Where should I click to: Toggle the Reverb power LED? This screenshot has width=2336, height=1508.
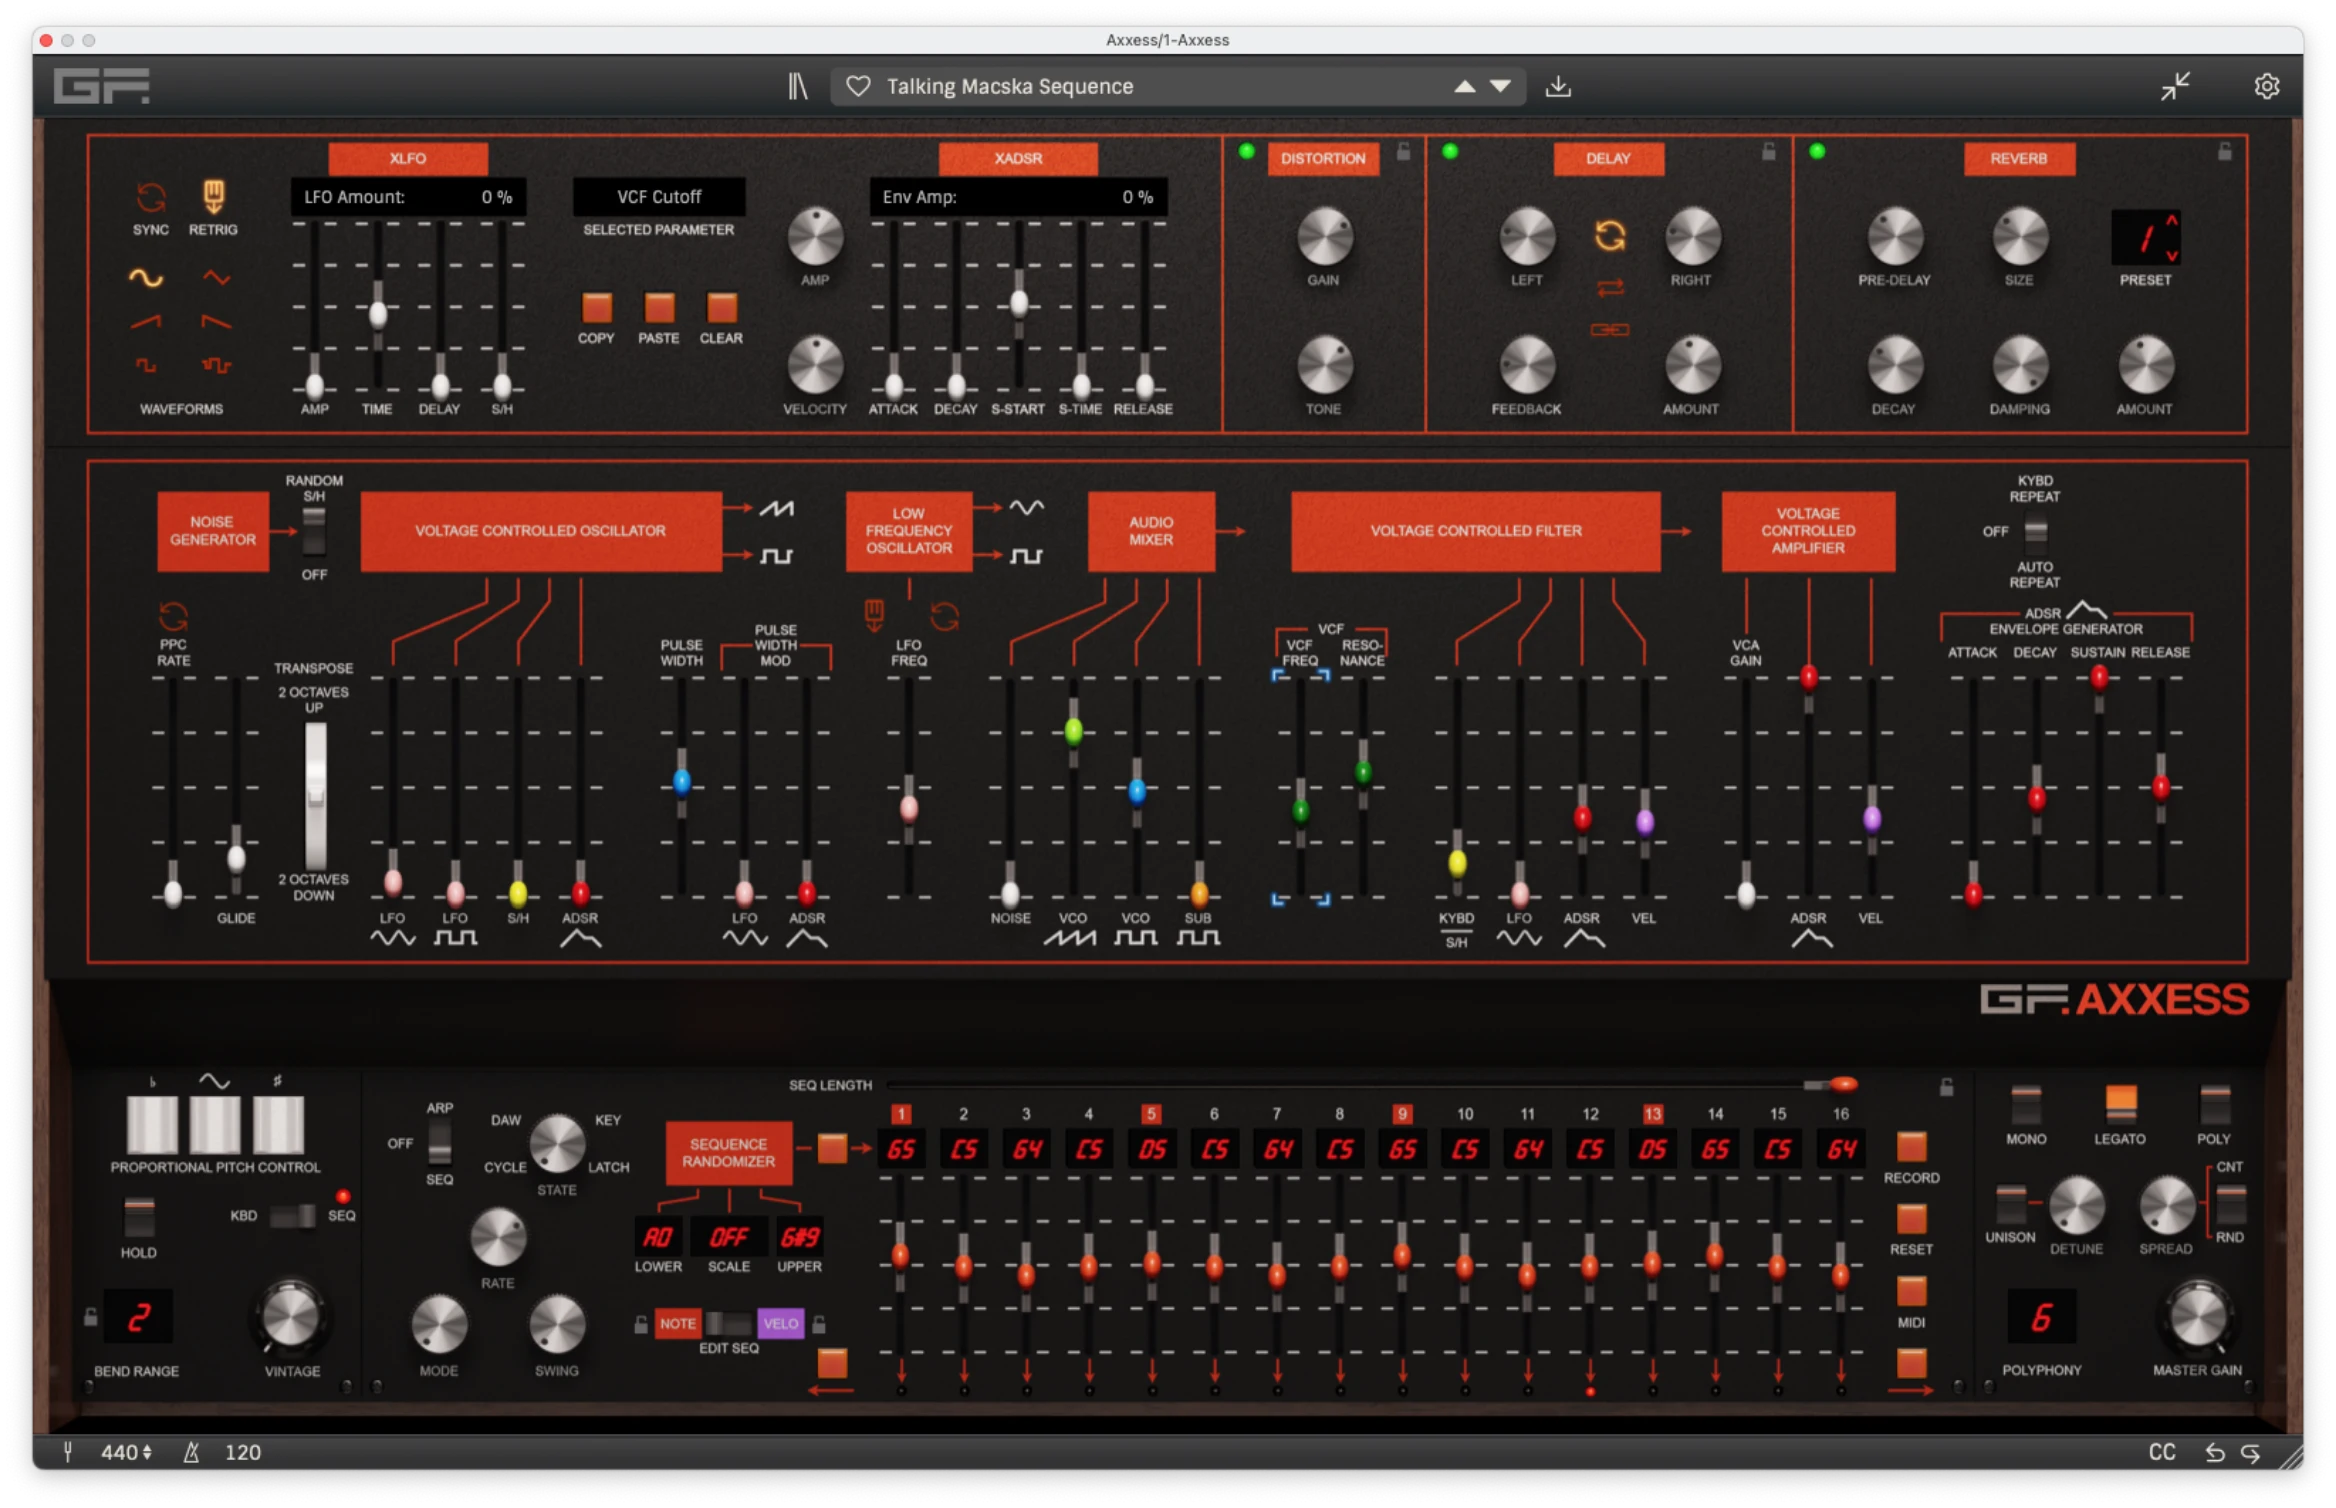pos(1817,152)
